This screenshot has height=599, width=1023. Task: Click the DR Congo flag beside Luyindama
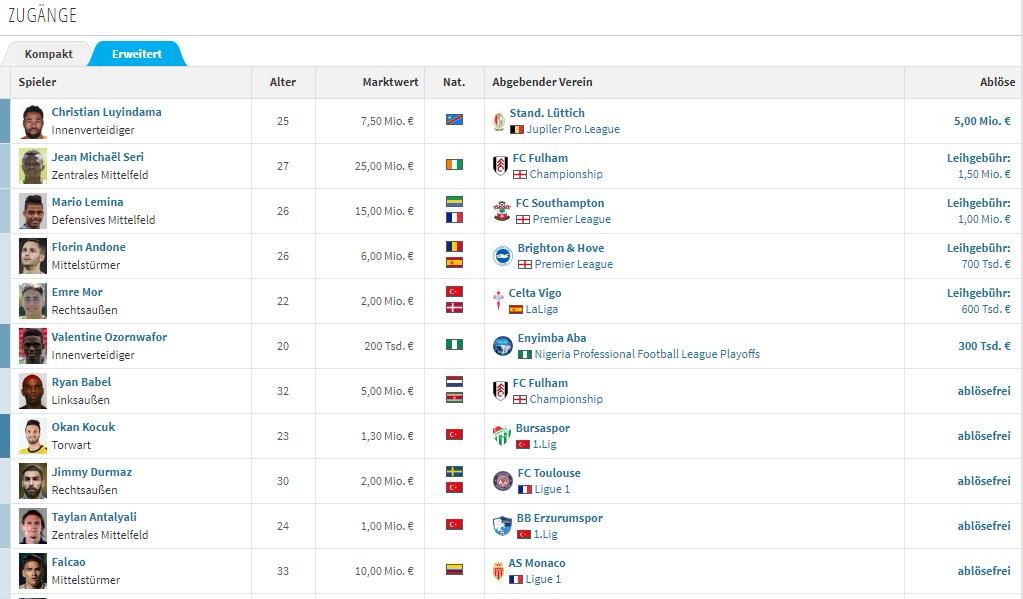click(454, 120)
